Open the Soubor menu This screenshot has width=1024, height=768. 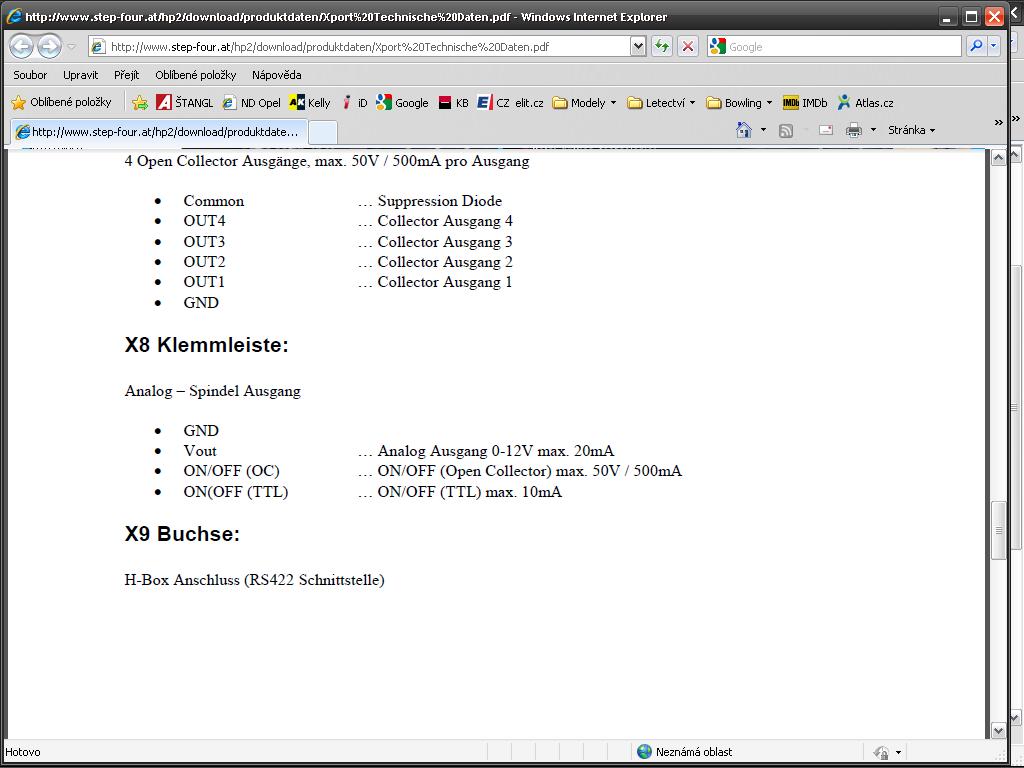pyautogui.click(x=30, y=75)
